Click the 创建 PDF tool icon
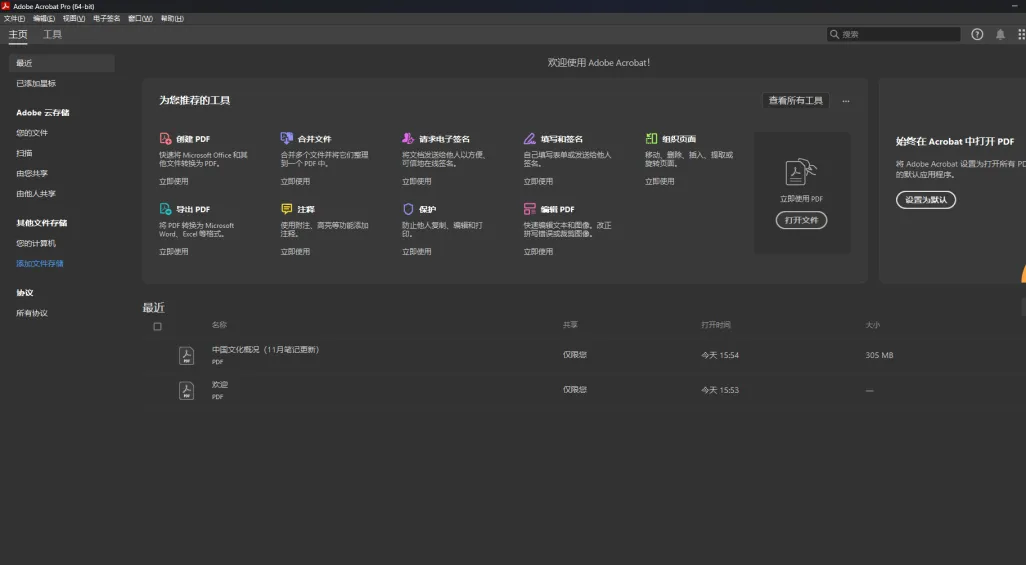Screen dimensions: 1026x565 [166, 138]
